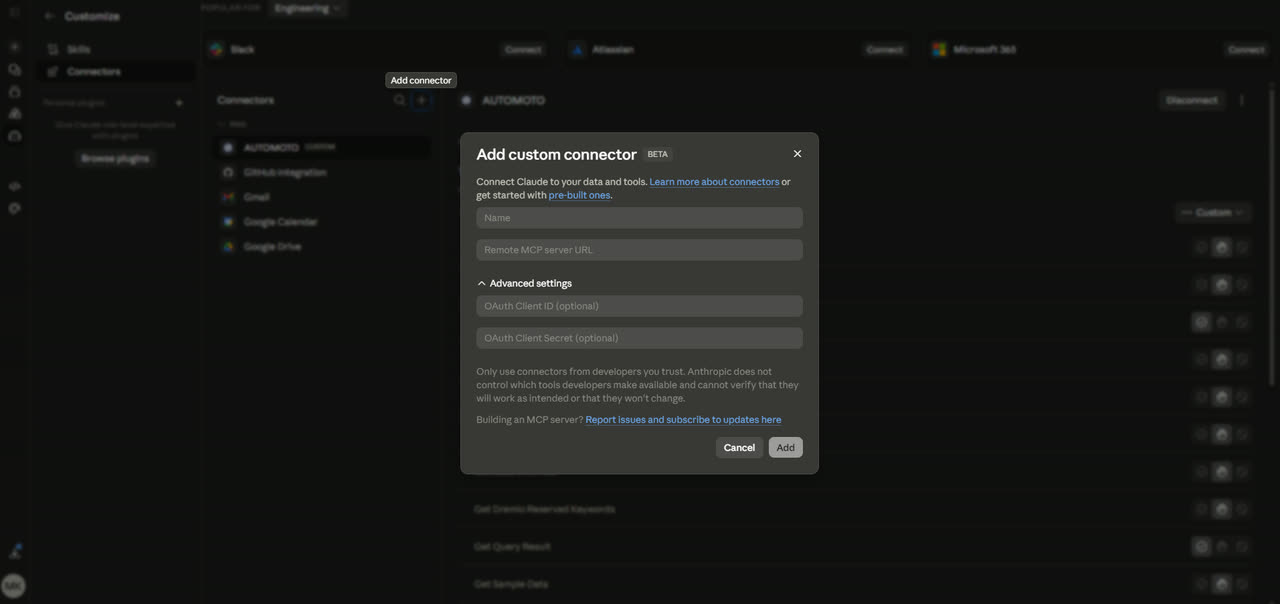1280x604 pixels.
Task: Connect the Slack connector
Action: click(x=523, y=50)
